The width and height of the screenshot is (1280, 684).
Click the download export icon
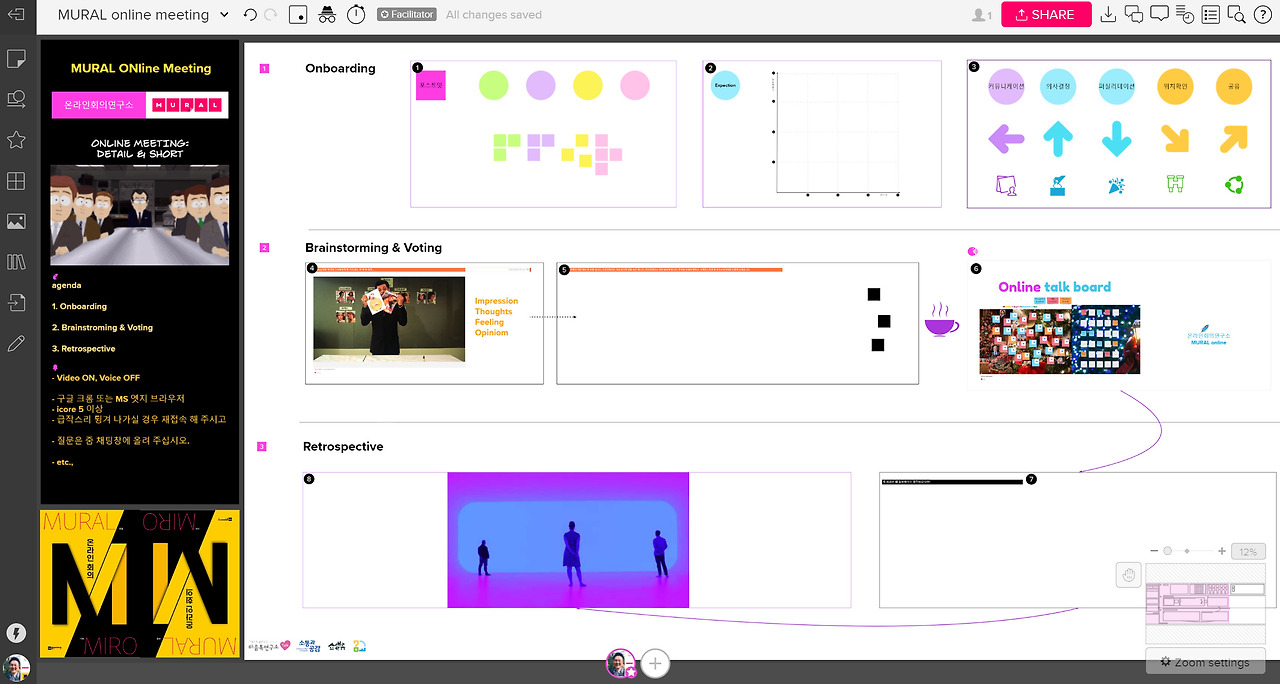pos(1108,15)
